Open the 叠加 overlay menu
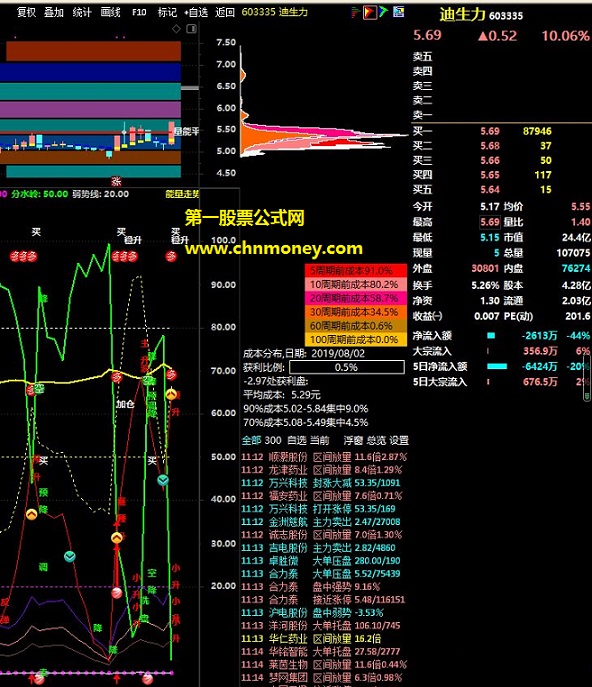This screenshot has width=592, height=687. click(53, 12)
